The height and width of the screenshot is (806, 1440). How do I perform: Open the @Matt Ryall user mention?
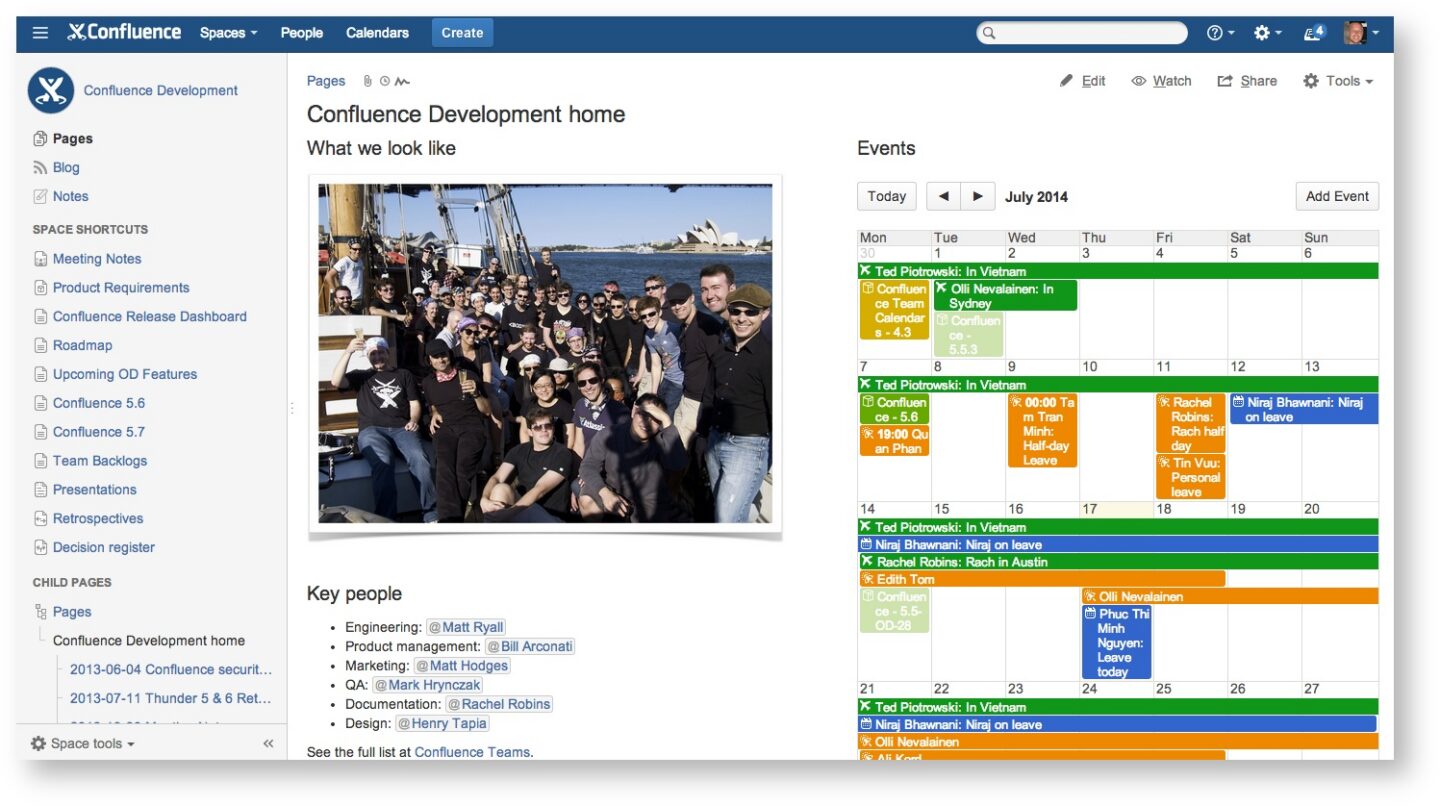(x=466, y=627)
